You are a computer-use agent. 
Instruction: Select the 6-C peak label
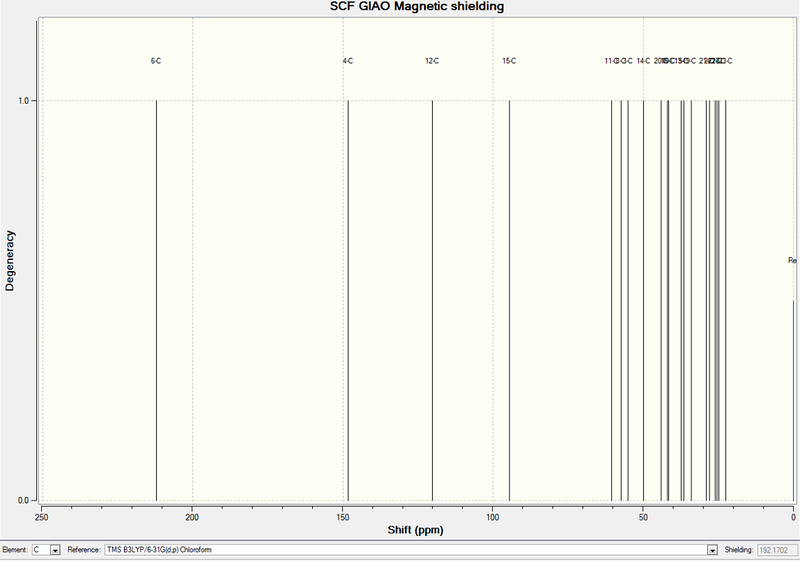(x=156, y=61)
